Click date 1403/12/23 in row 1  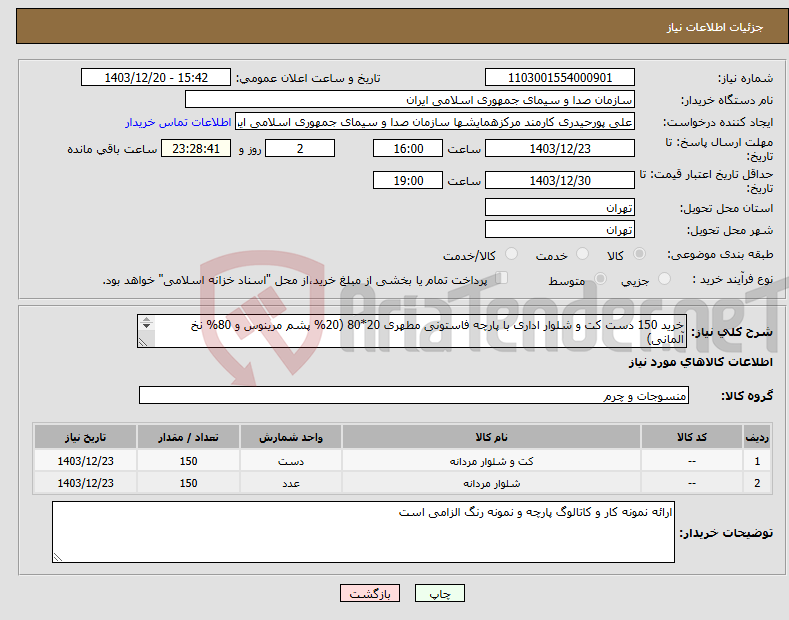tap(86, 461)
